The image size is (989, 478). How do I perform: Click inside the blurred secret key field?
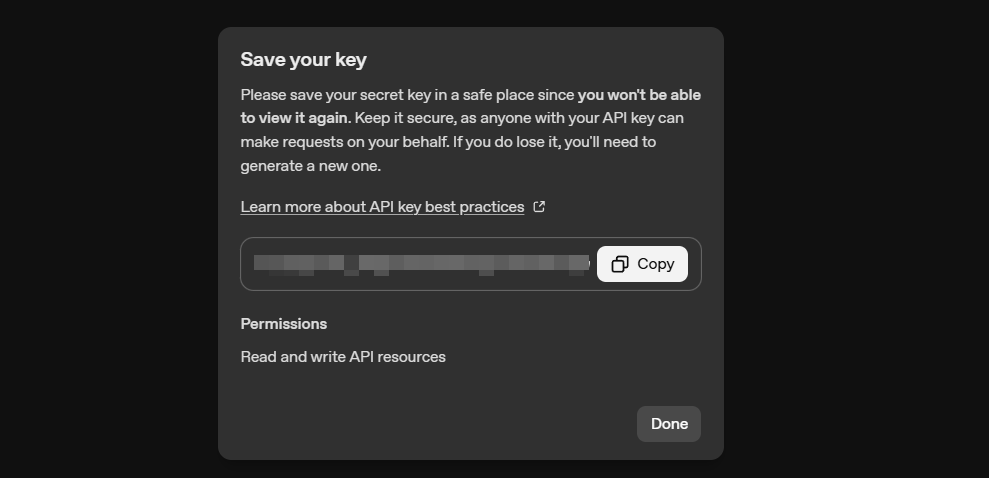420,264
